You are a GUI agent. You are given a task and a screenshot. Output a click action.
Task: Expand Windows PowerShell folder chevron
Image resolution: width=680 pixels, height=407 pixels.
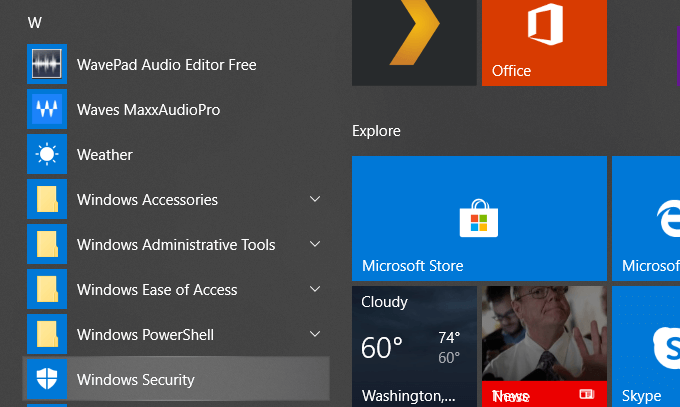pyautogui.click(x=315, y=335)
